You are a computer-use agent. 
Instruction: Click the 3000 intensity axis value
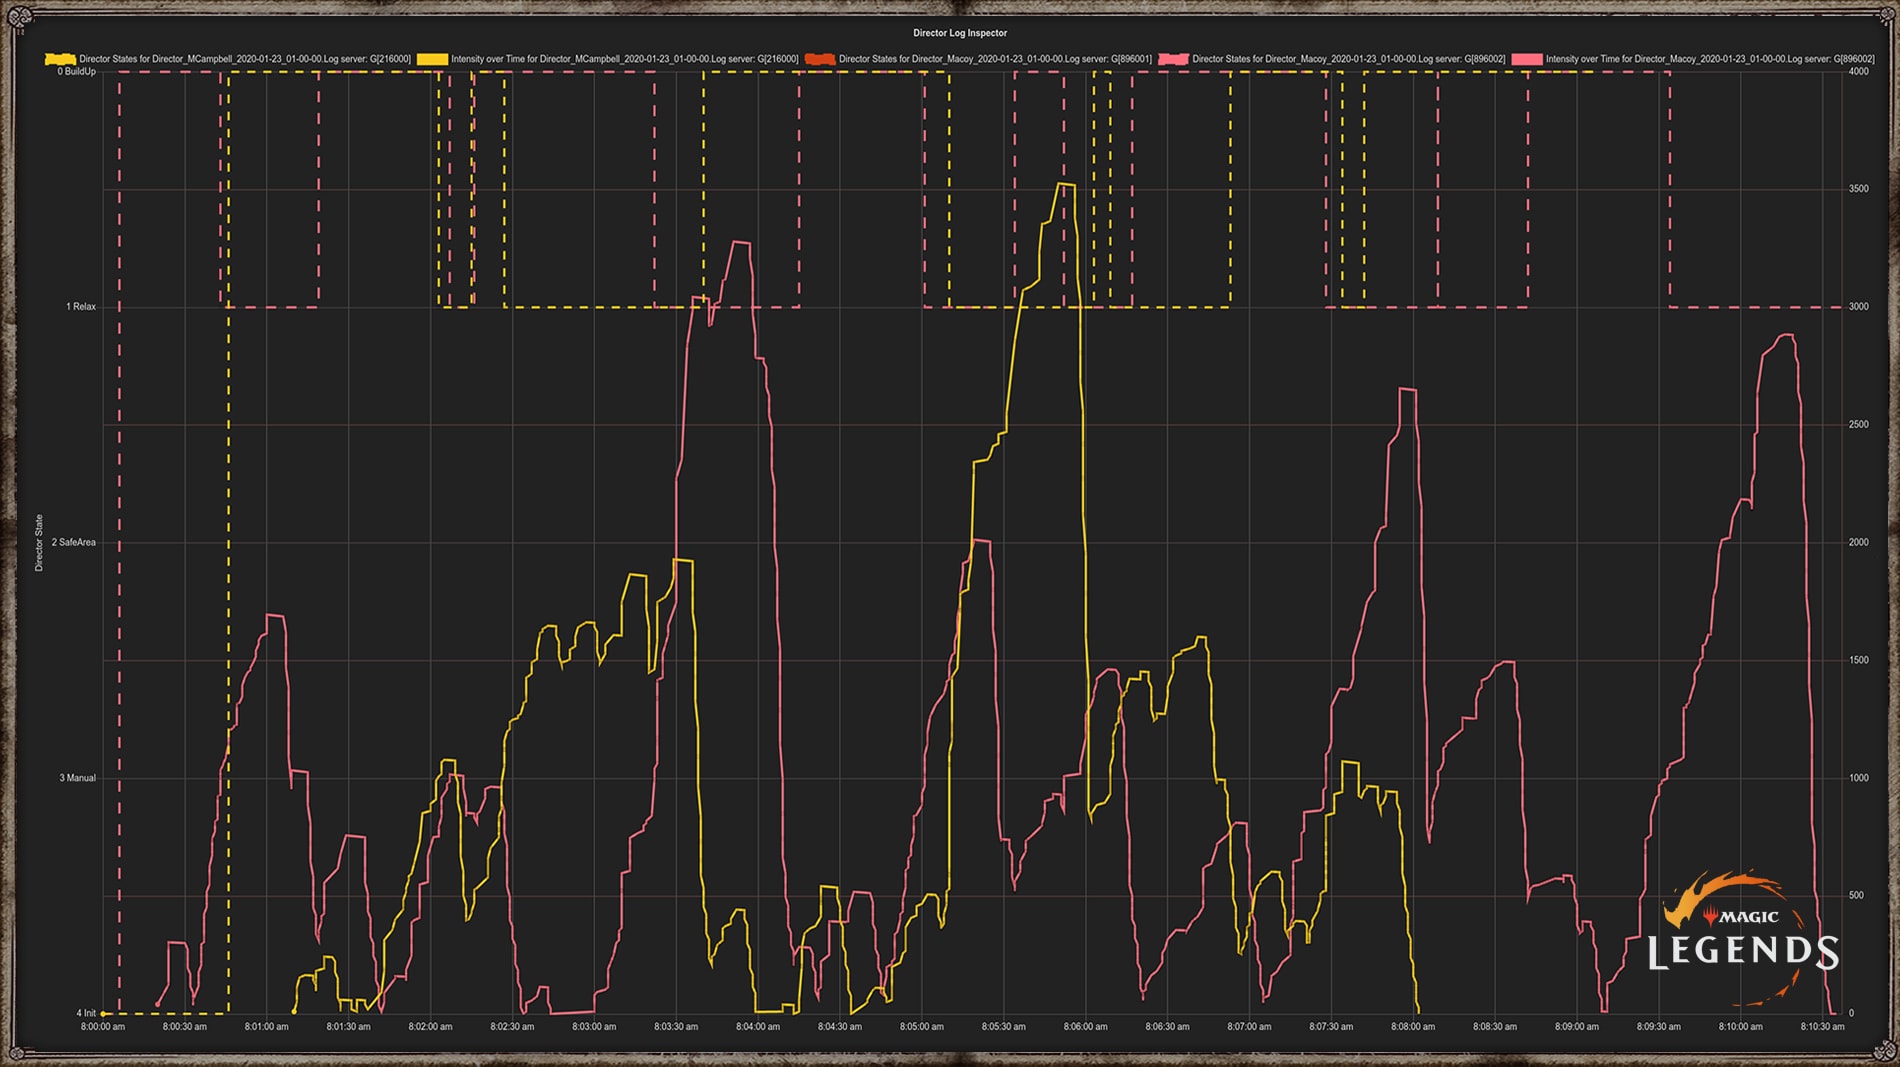point(1859,307)
